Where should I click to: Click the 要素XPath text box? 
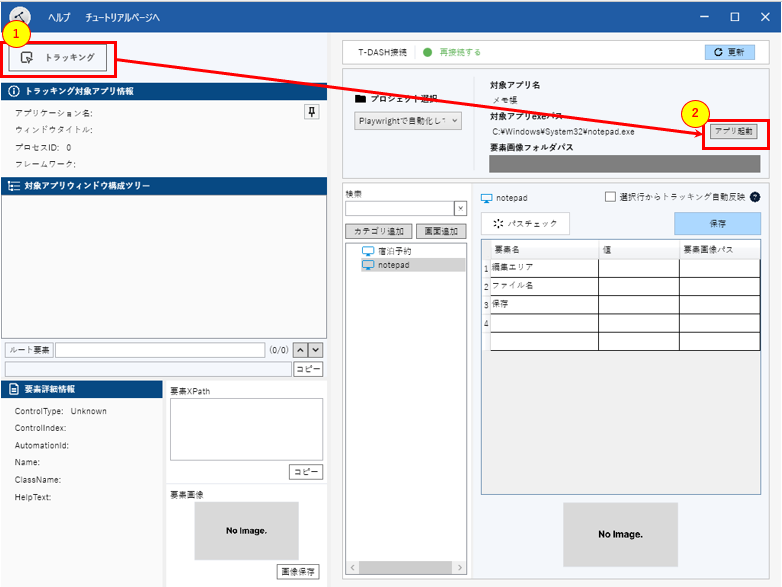(246, 429)
